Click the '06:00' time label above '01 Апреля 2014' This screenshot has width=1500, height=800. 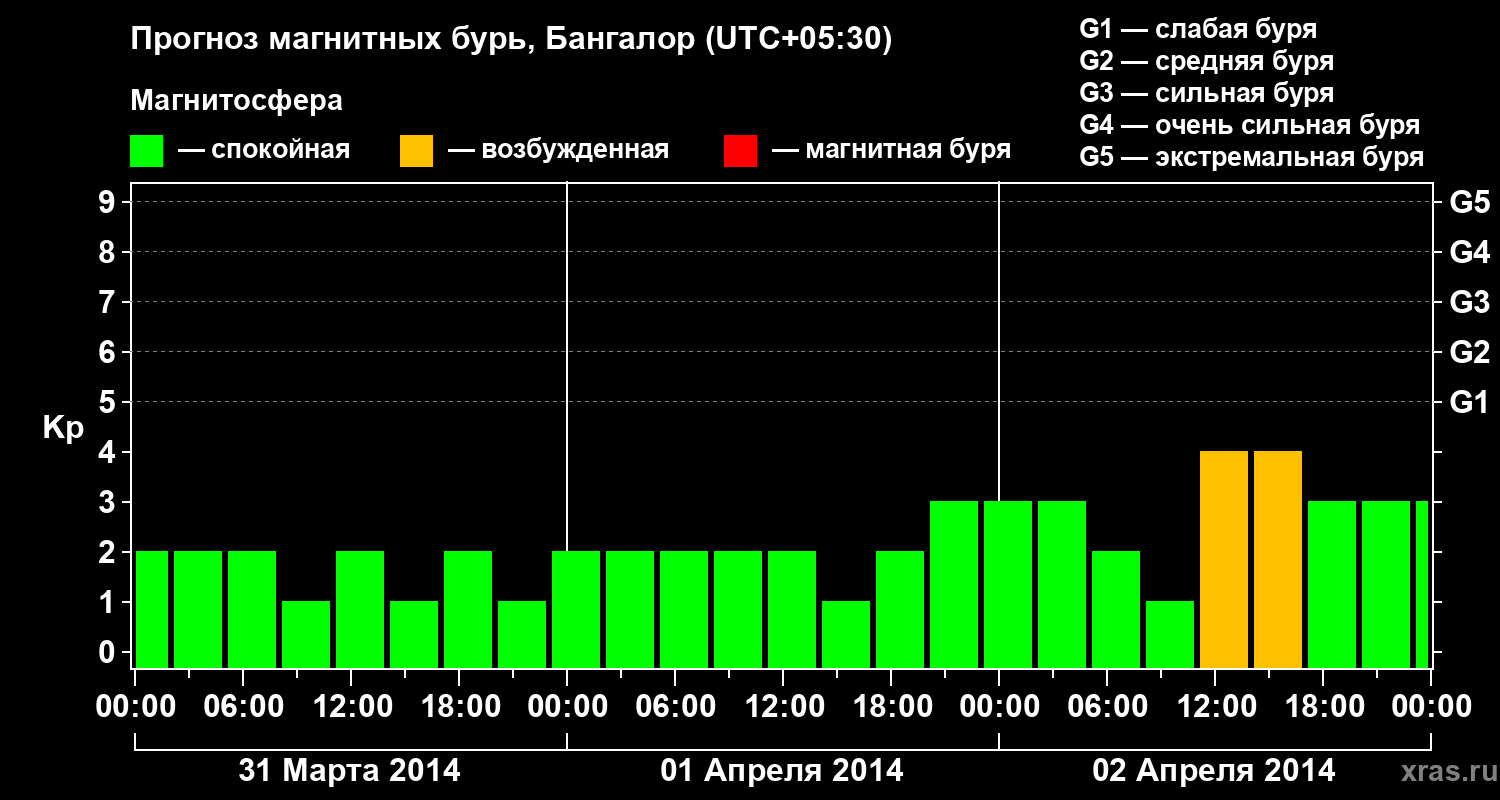coord(675,706)
